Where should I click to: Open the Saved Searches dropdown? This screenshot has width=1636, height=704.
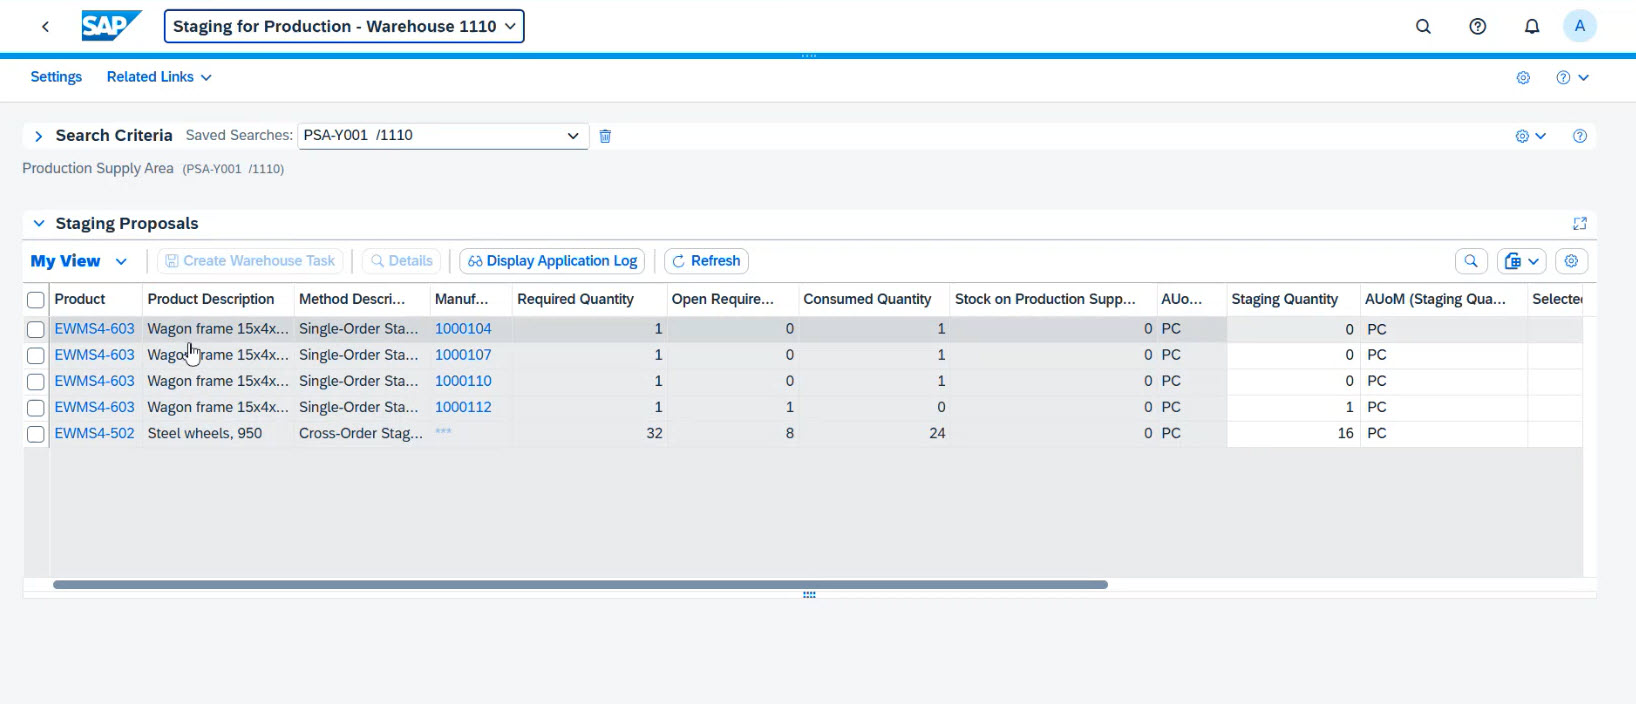(x=573, y=136)
